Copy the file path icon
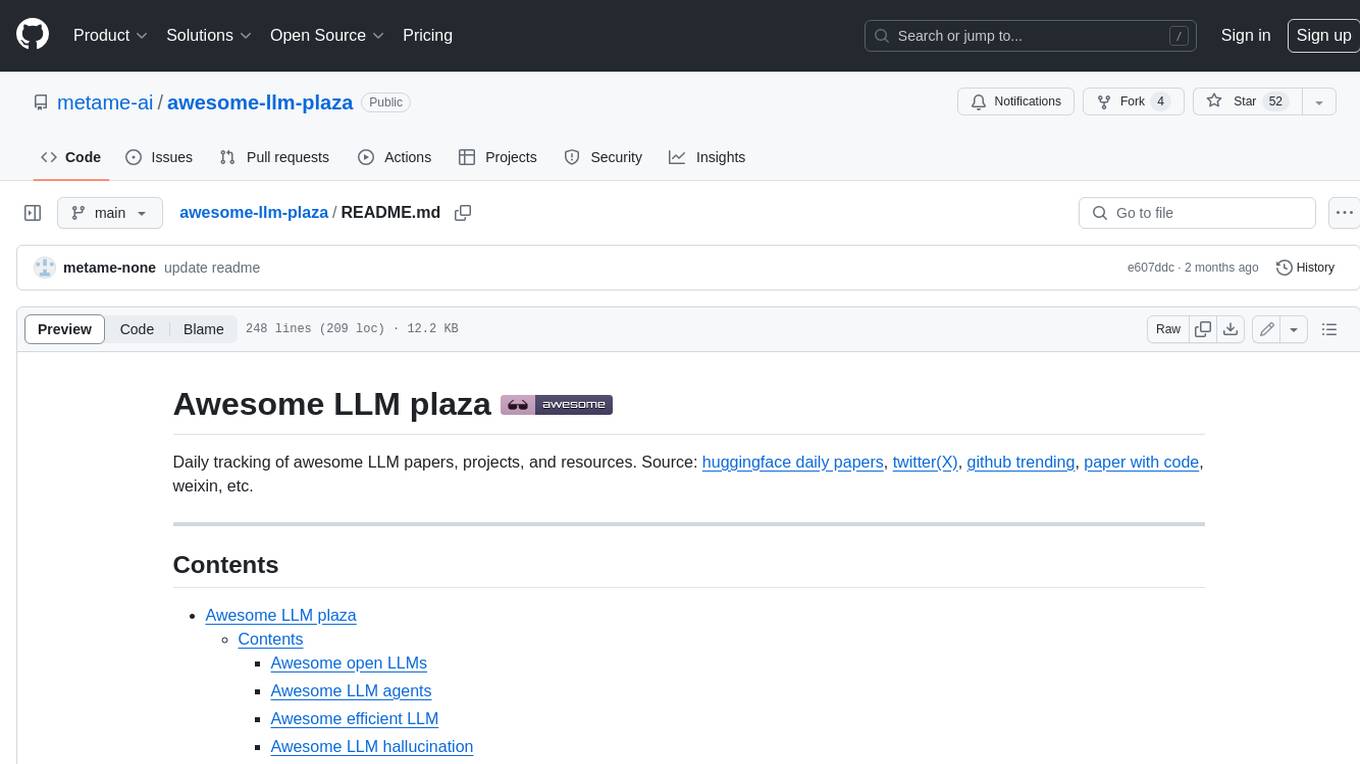Screen dimensions: 1360x764 click(463, 213)
